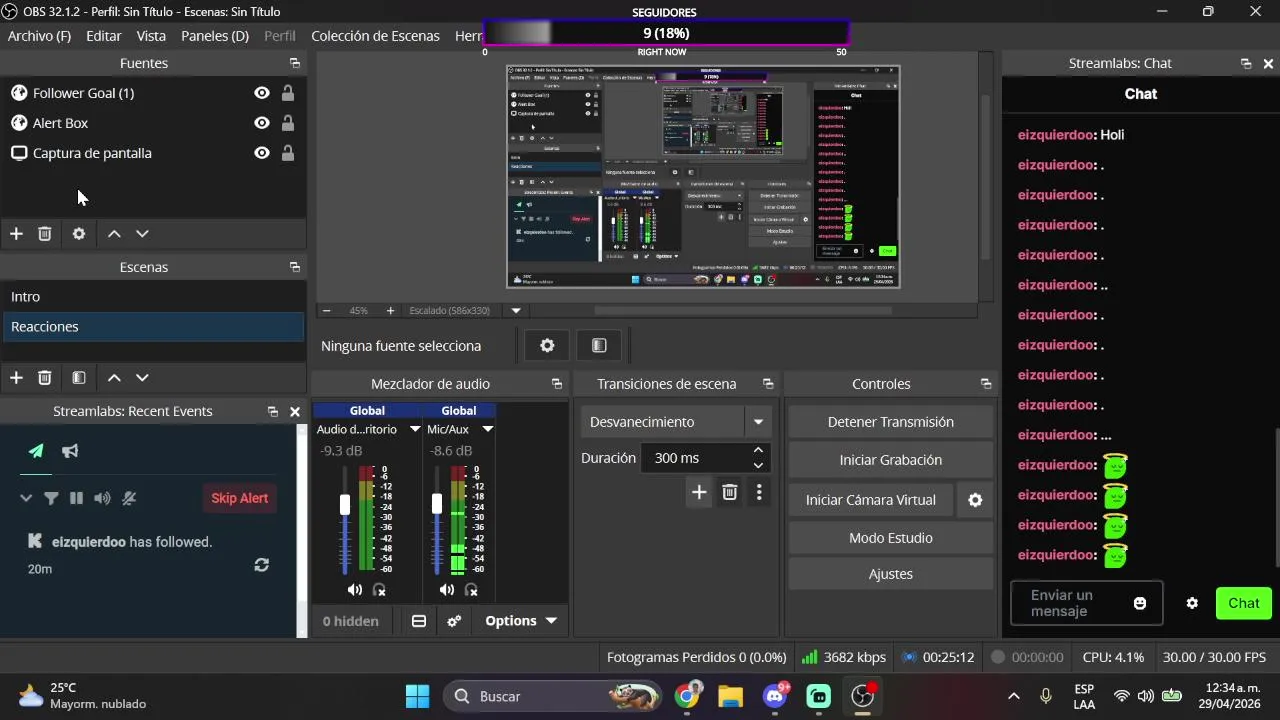Mute the Mic/Aux channel

(x=446, y=590)
